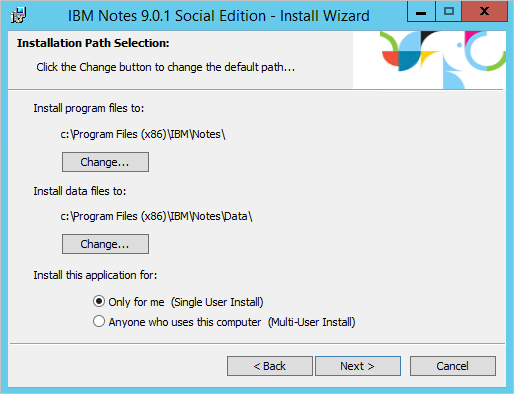Click the IBM Notes 9.0.1 Social Edition title
This screenshot has height=394, width=514.
(219, 16)
